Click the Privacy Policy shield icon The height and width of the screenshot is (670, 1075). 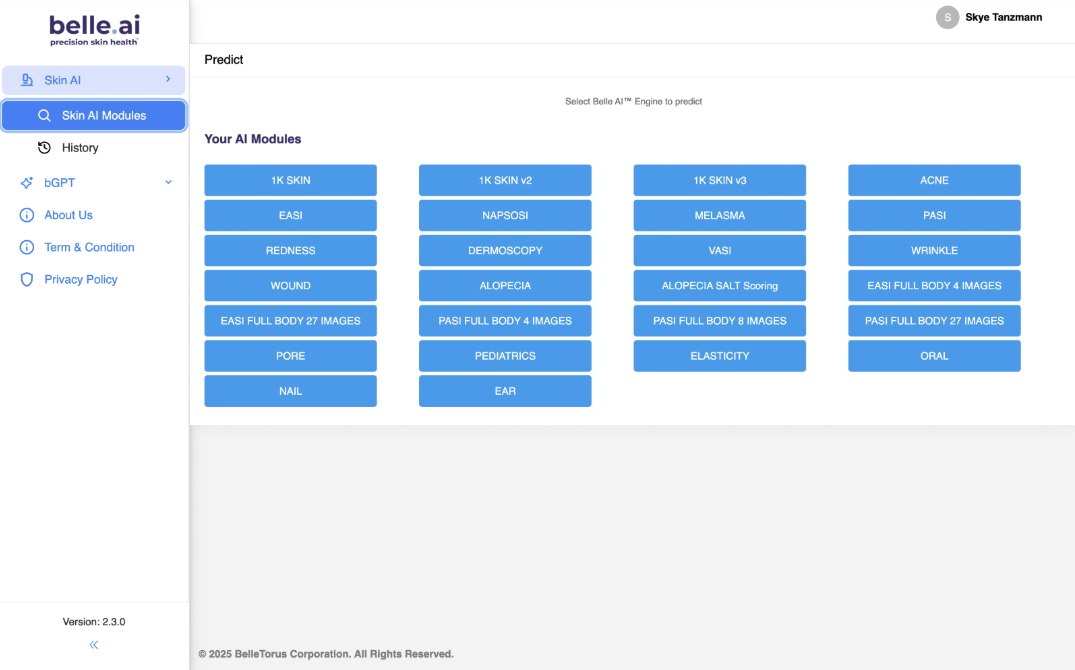pos(27,279)
